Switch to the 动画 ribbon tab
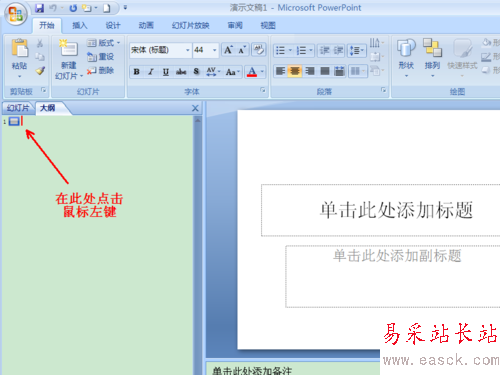This screenshot has height=375, width=500. point(146,25)
